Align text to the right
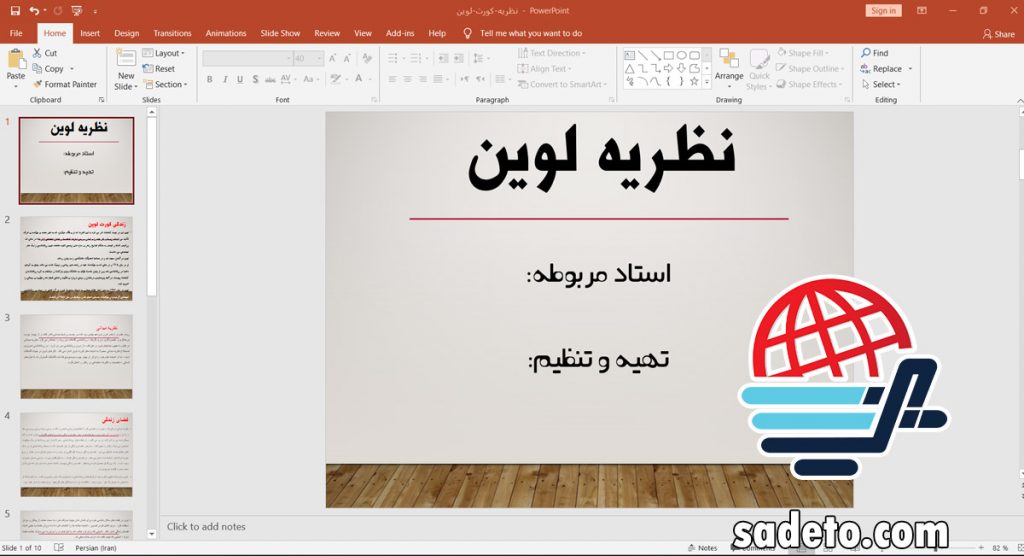 click(x=423, y=79)
